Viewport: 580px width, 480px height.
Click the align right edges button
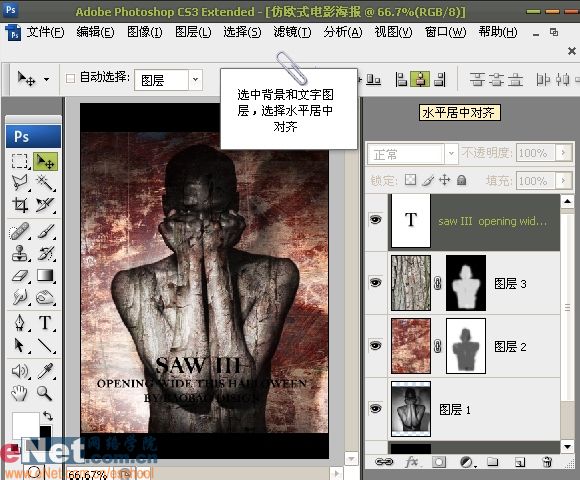point(440,79)
